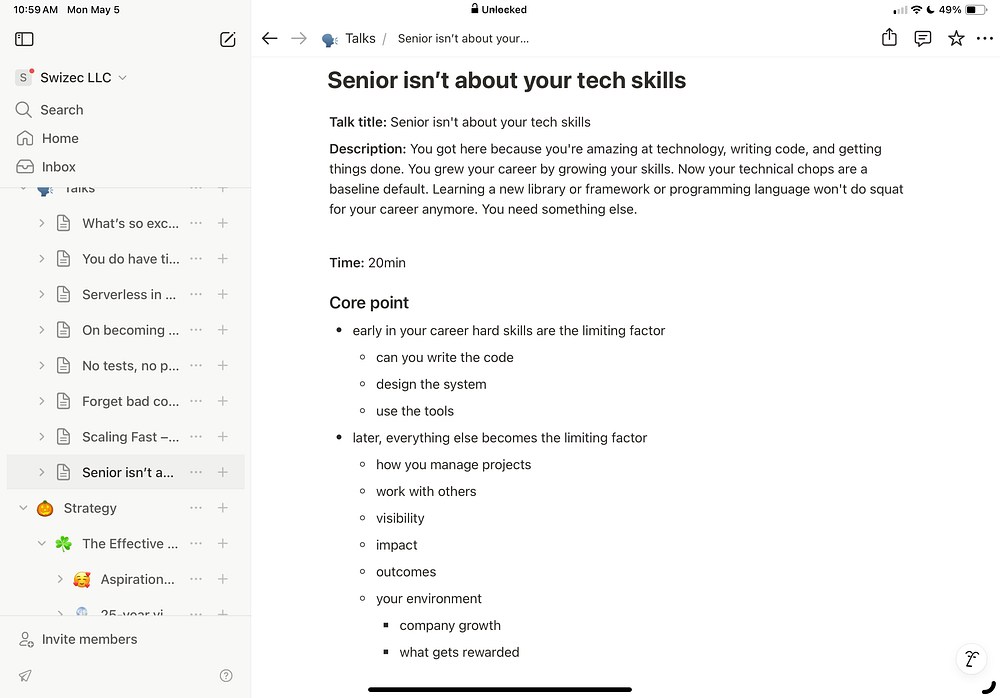
Task: Open Inbox in the sidebar
Action: 46,167
